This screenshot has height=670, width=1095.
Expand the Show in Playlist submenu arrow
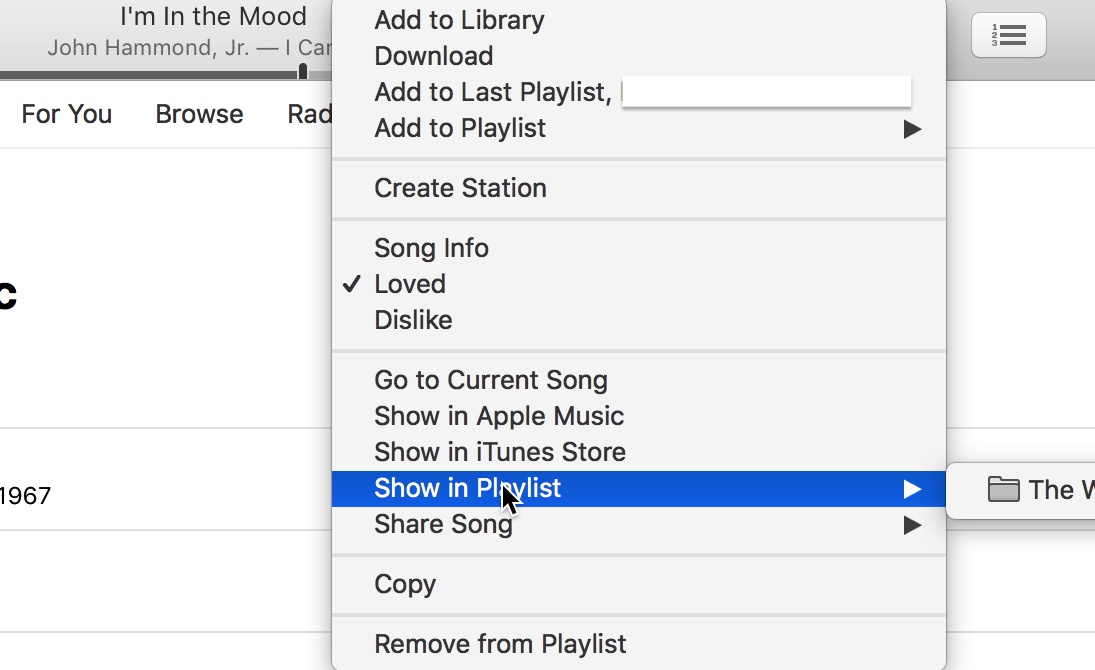pyautogui.click(x=911, y=489)
